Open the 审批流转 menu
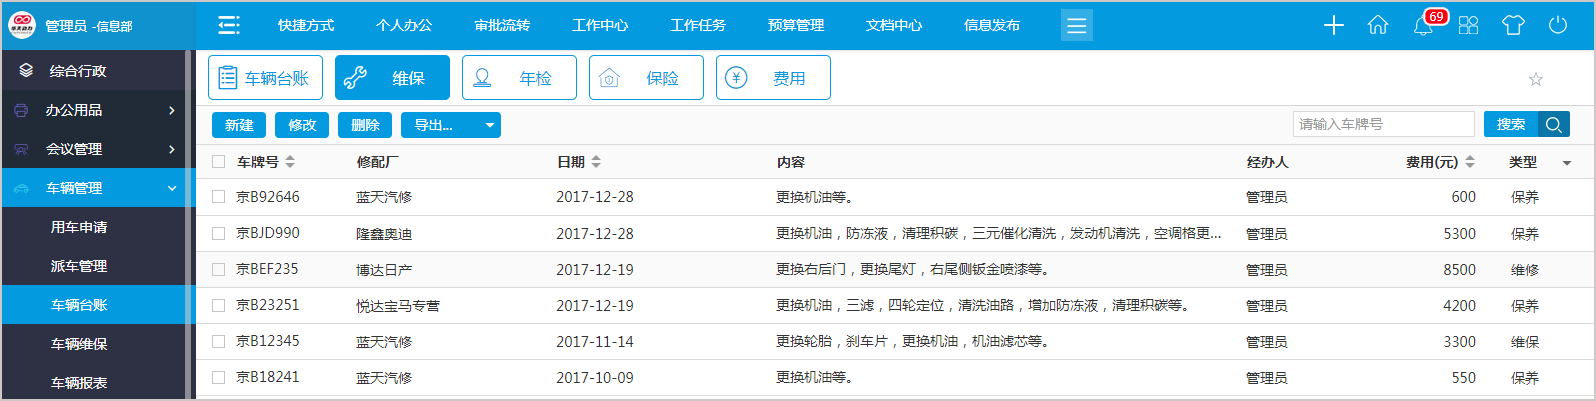1596x401 pixels. coord(502,25)
